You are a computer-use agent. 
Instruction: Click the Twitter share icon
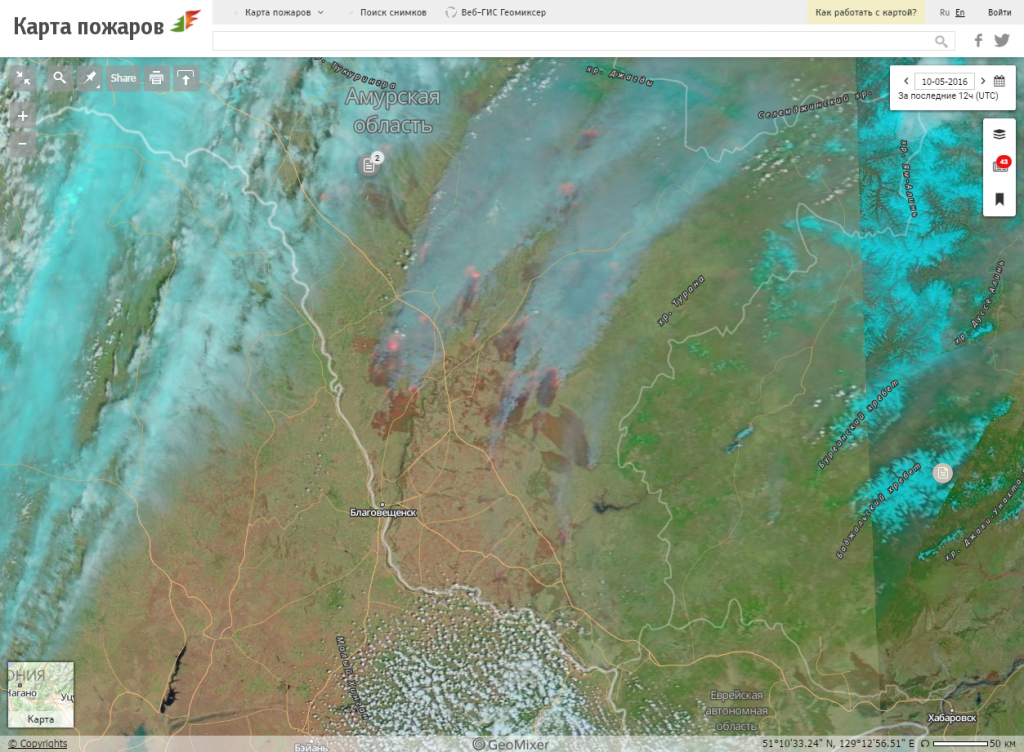(x=1002, y=40)
